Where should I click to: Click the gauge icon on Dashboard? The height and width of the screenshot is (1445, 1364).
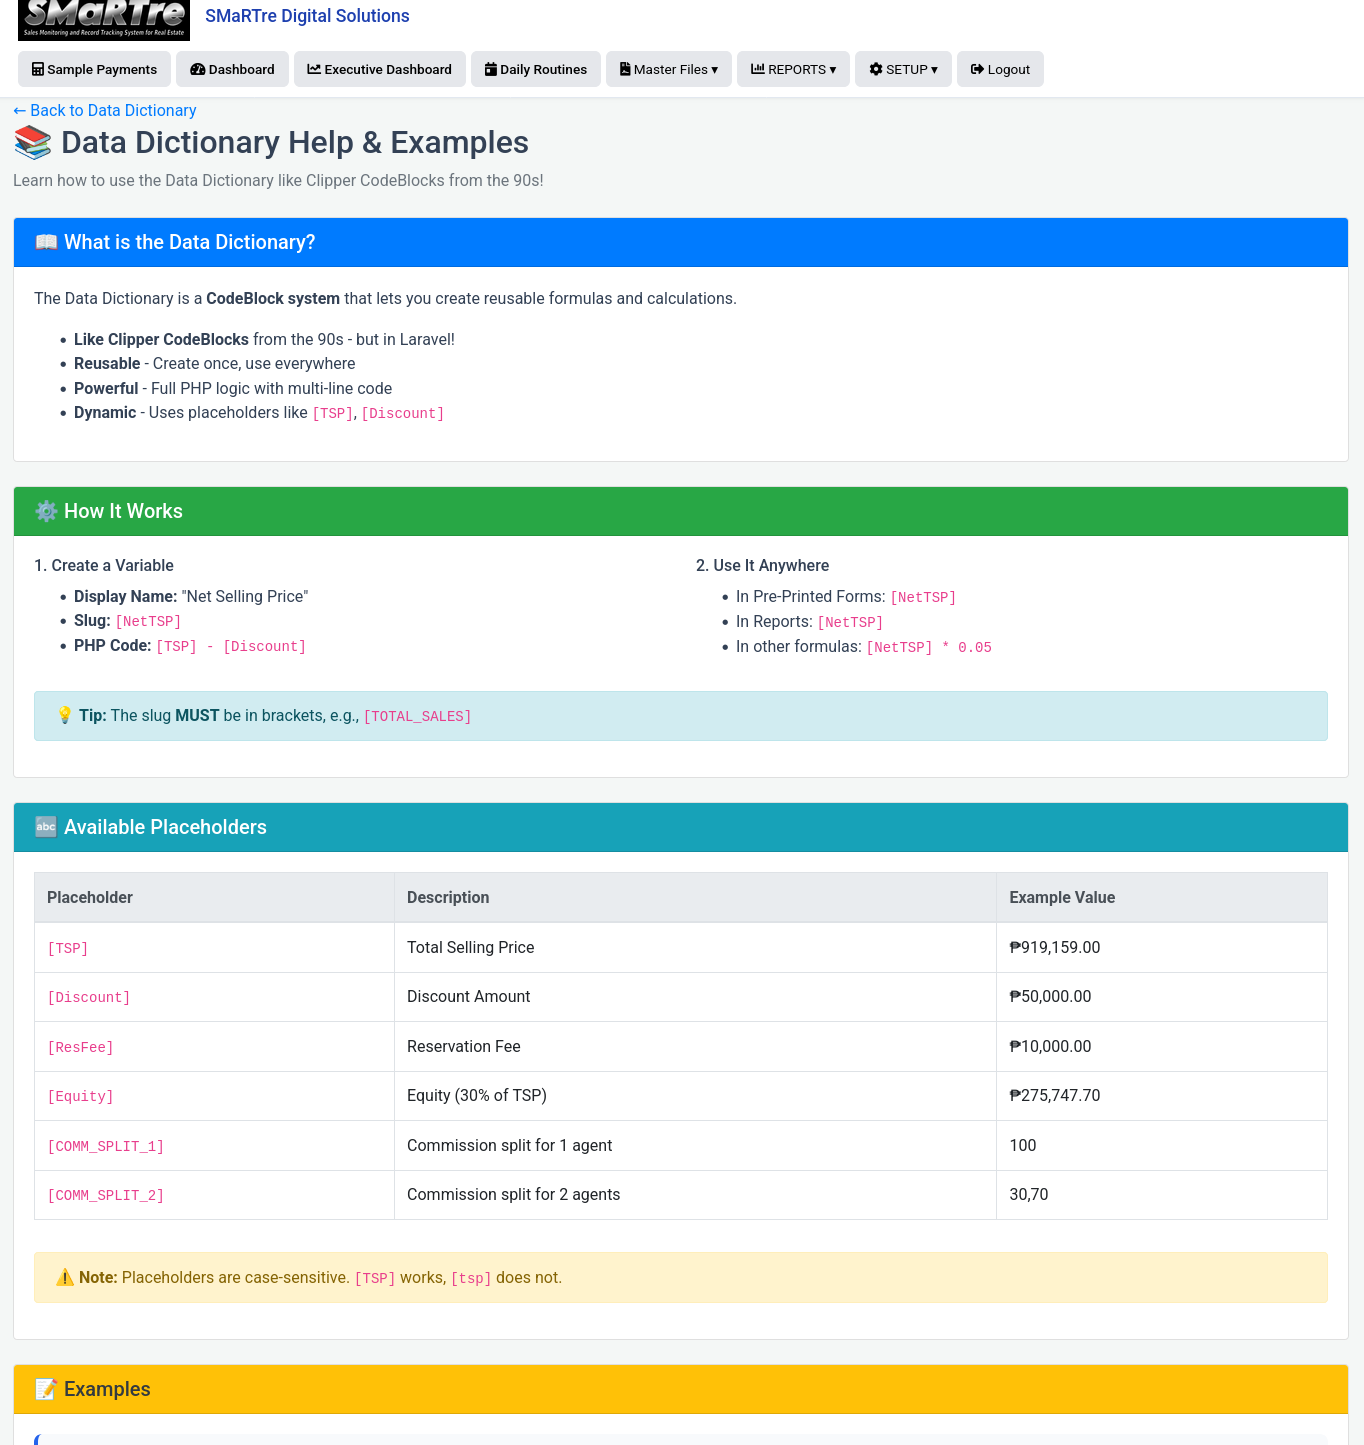point(198,70)
